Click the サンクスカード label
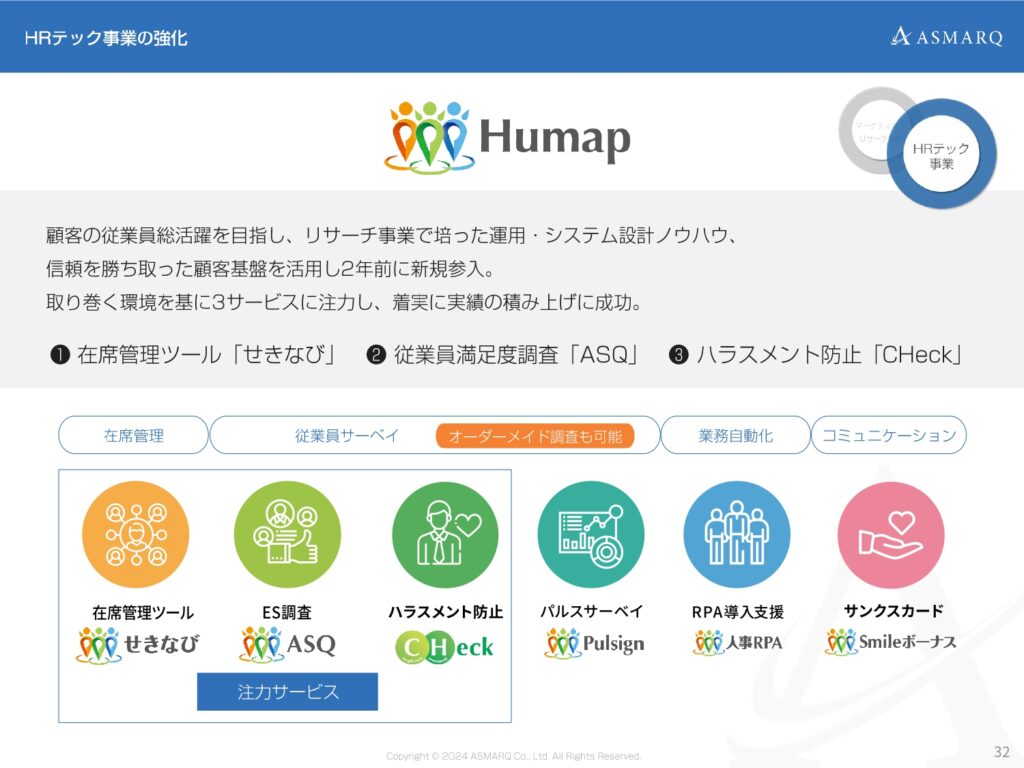The width and height of the screenshot is (1024, 768). point(893,611)
